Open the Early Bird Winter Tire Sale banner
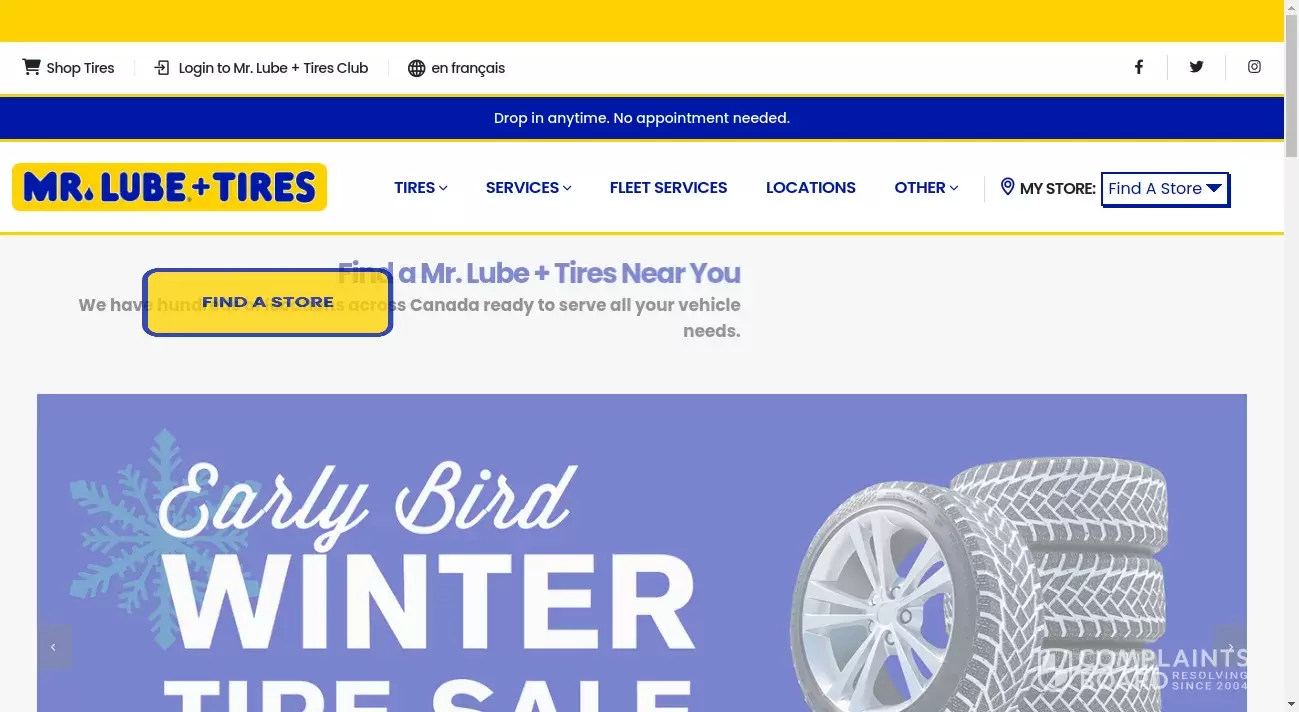The image size is (1299, 712). point(642,553)
